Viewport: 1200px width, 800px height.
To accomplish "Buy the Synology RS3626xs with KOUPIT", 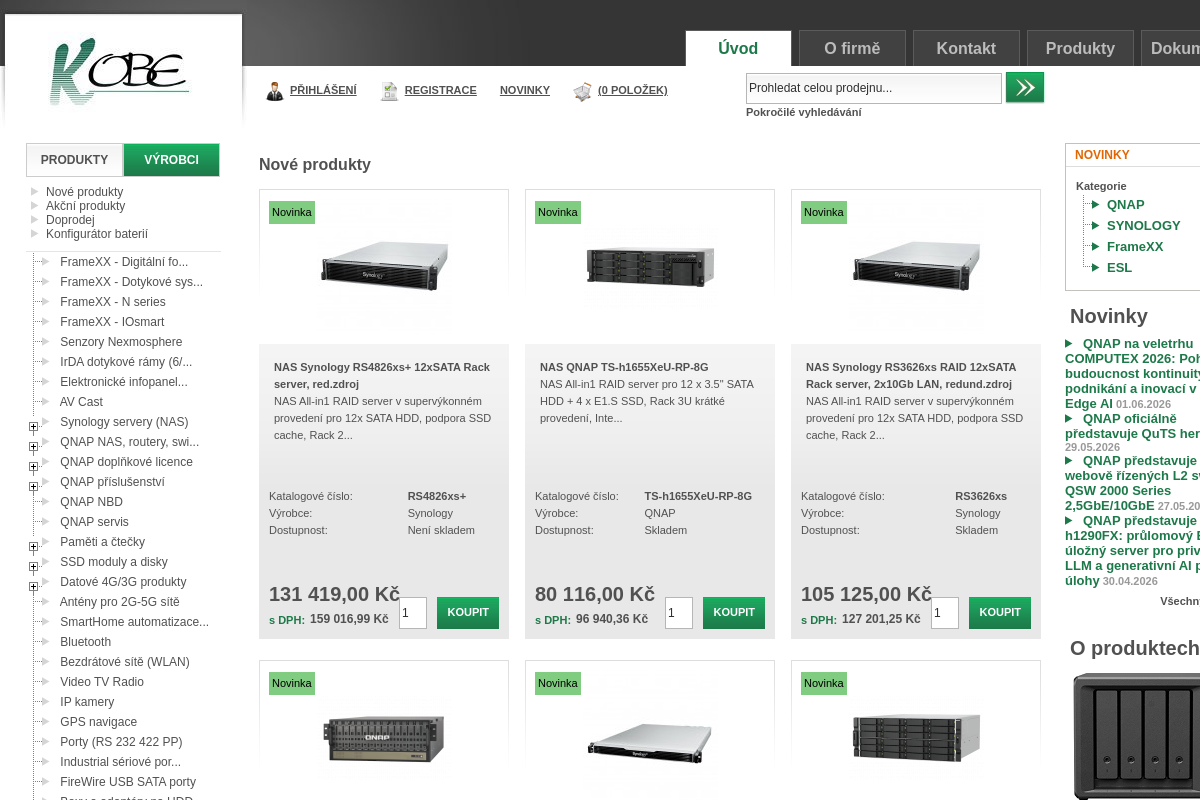I will [x=1000, y=613].
